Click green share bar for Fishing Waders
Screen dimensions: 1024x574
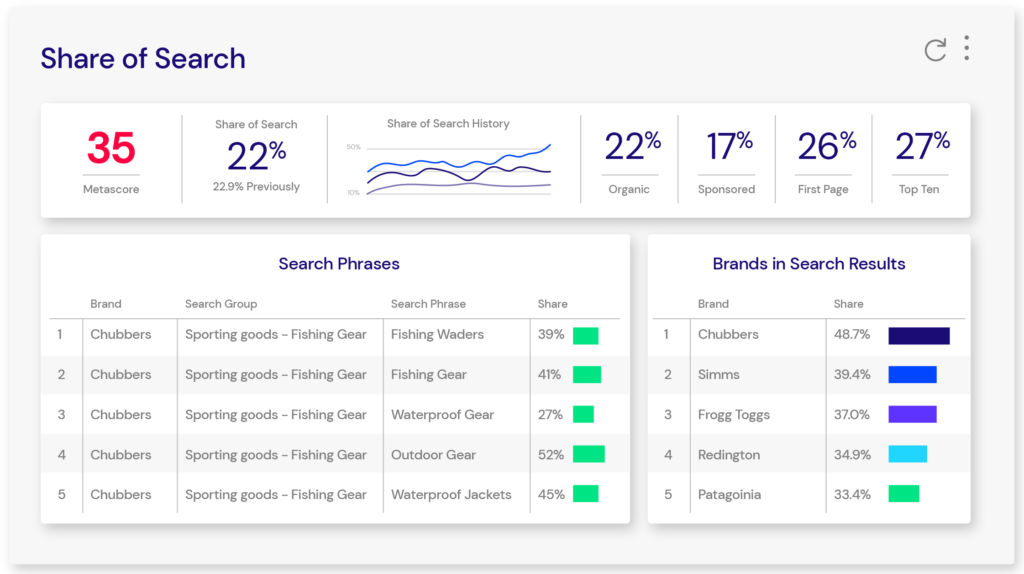pos(586,336)
